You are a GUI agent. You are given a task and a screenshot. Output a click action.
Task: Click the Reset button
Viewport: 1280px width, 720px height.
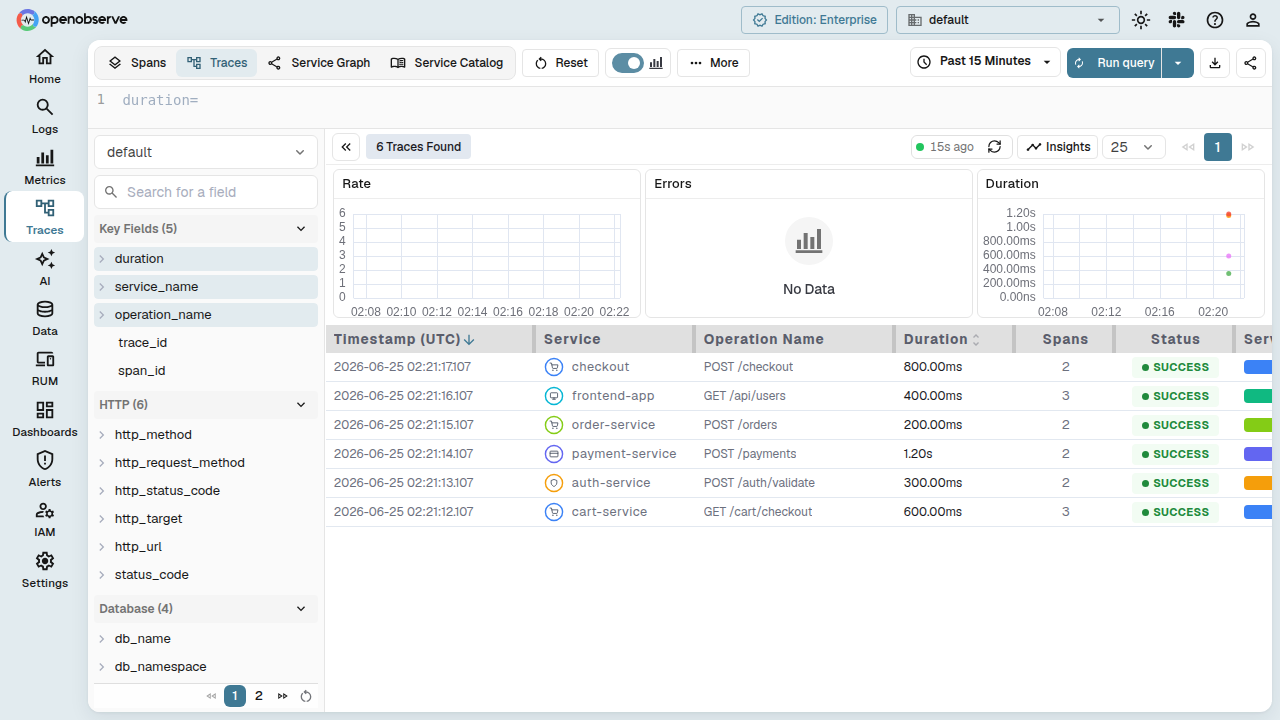pyautogui.click(x=561, y=63)
